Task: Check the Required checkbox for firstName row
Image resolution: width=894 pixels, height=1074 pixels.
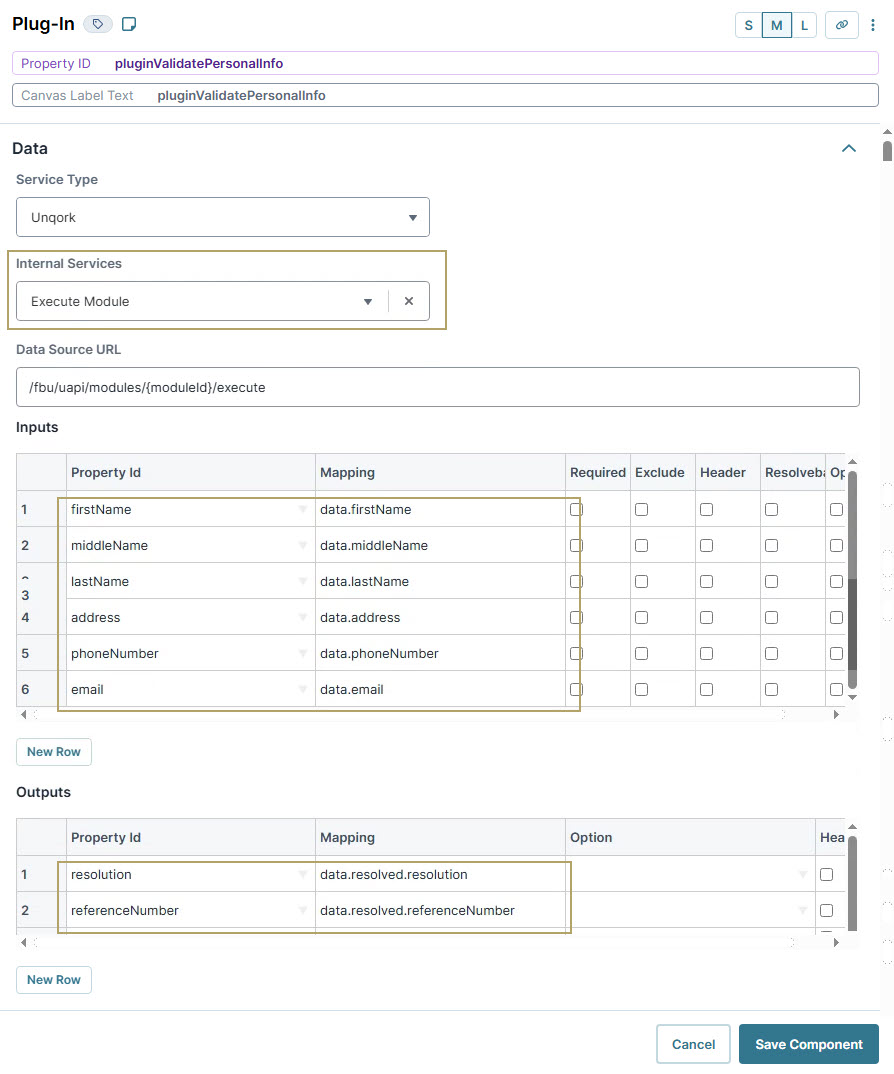Action: tap(575, 509)
